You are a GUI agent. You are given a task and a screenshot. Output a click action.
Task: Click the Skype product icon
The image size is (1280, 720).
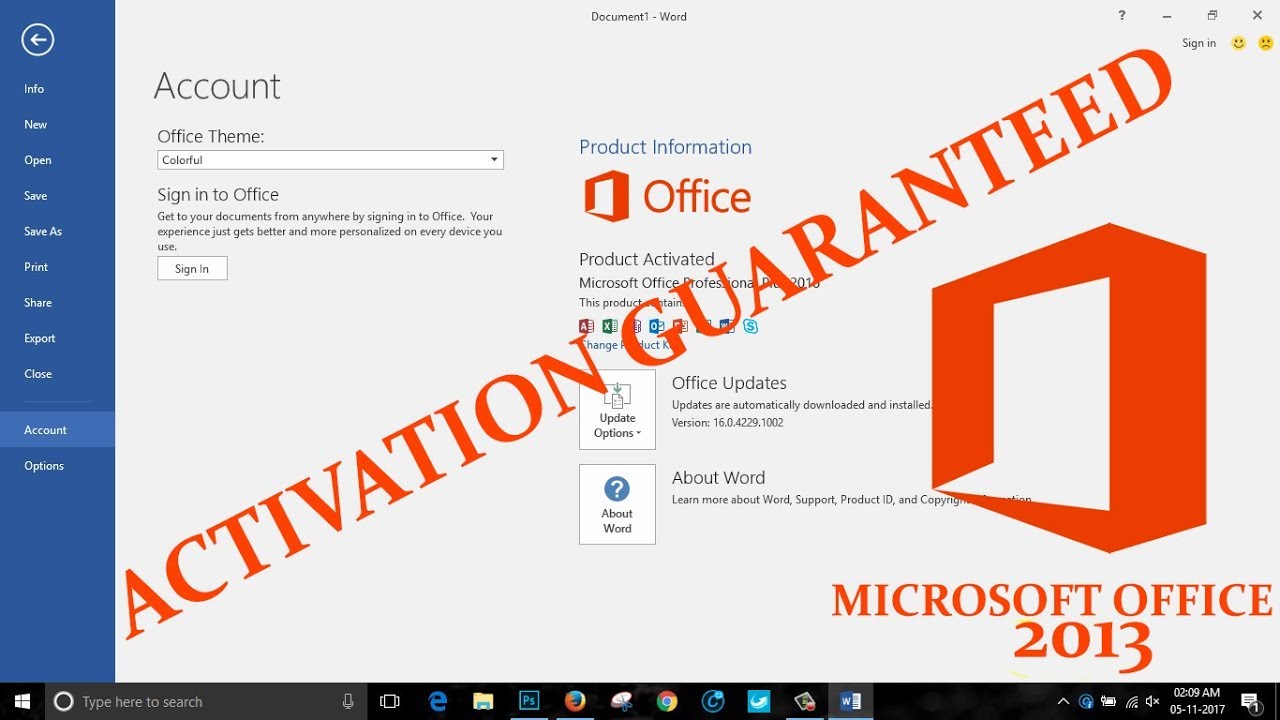751,326
